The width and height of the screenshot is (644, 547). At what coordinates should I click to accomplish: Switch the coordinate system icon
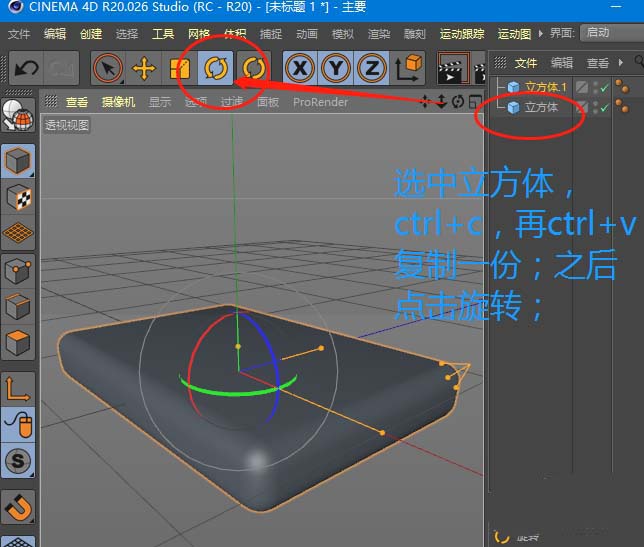coord(408,68)
